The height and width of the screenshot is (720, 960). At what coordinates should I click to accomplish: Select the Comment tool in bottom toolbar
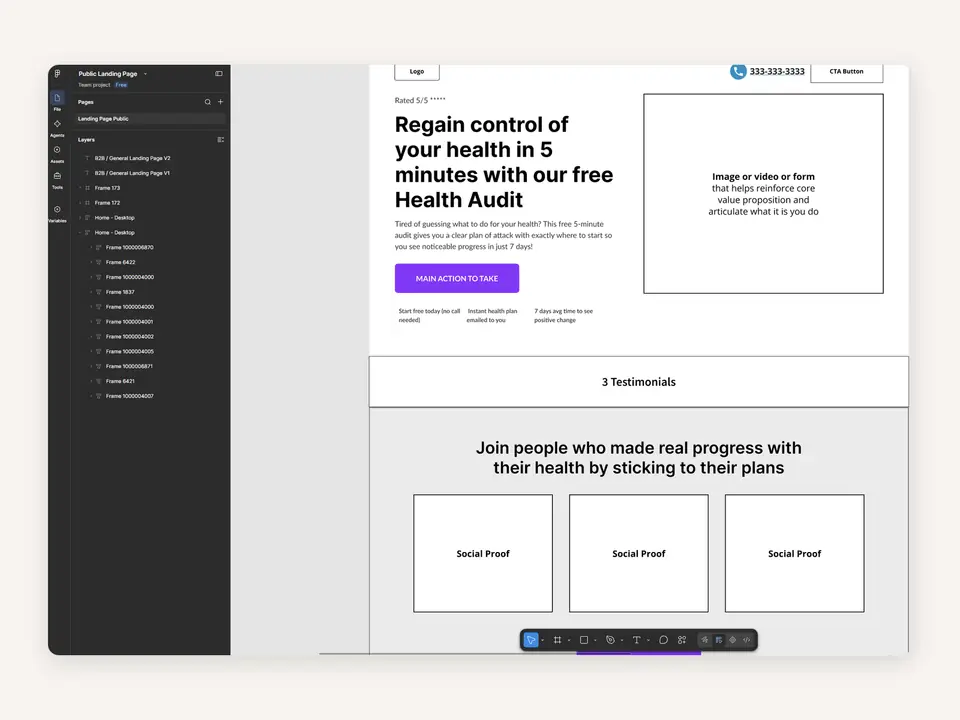point(663,640)
